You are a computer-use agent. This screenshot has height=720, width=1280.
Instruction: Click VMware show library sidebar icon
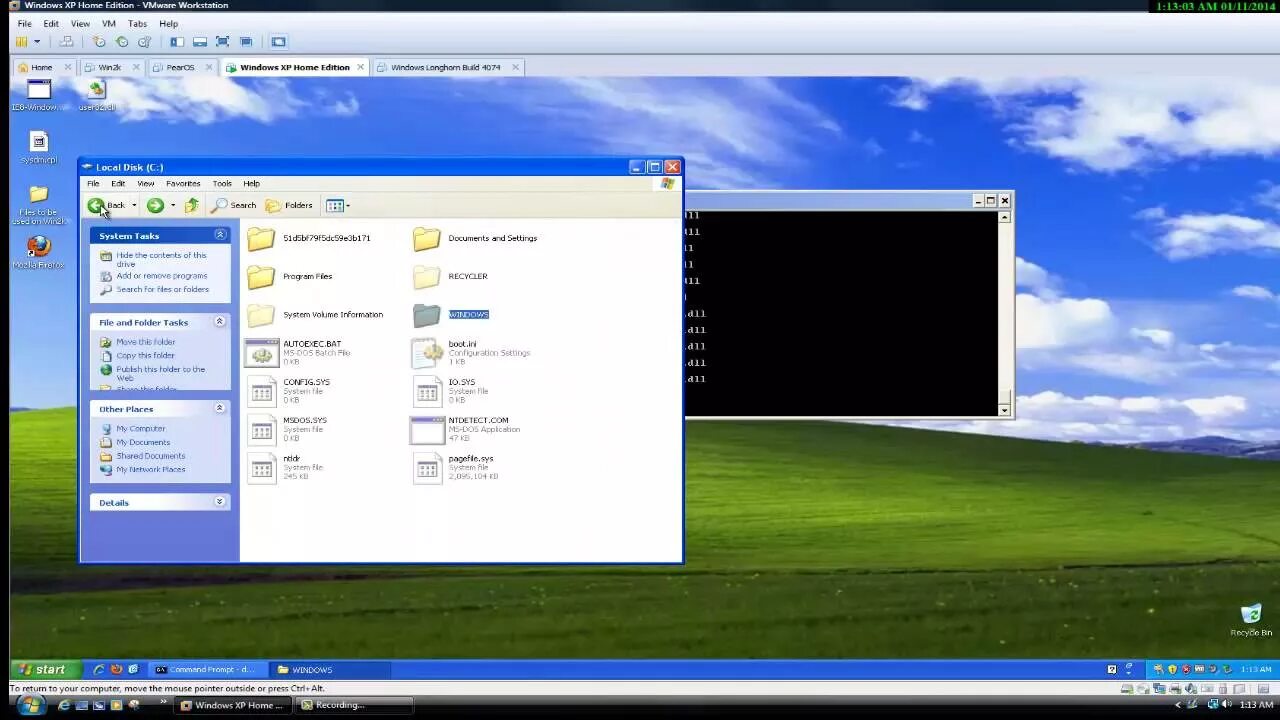177,41
